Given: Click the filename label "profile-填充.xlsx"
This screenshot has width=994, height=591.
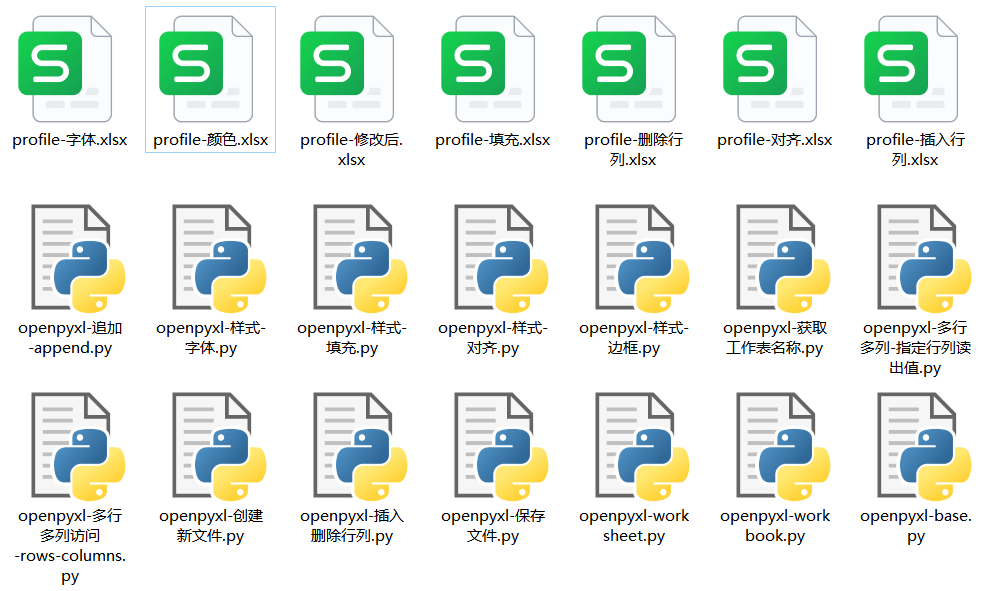Looking at the screenshot, I should pos(493,140).
